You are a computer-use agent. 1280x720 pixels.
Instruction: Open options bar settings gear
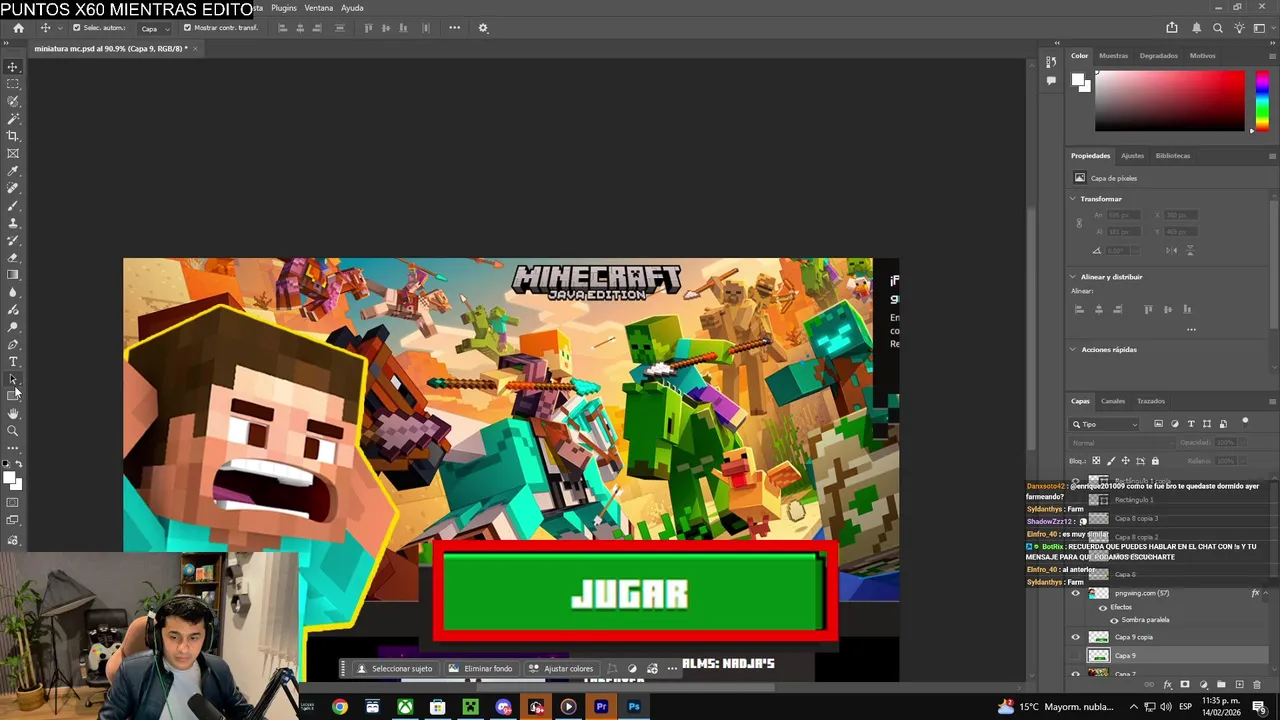point(483,28)
